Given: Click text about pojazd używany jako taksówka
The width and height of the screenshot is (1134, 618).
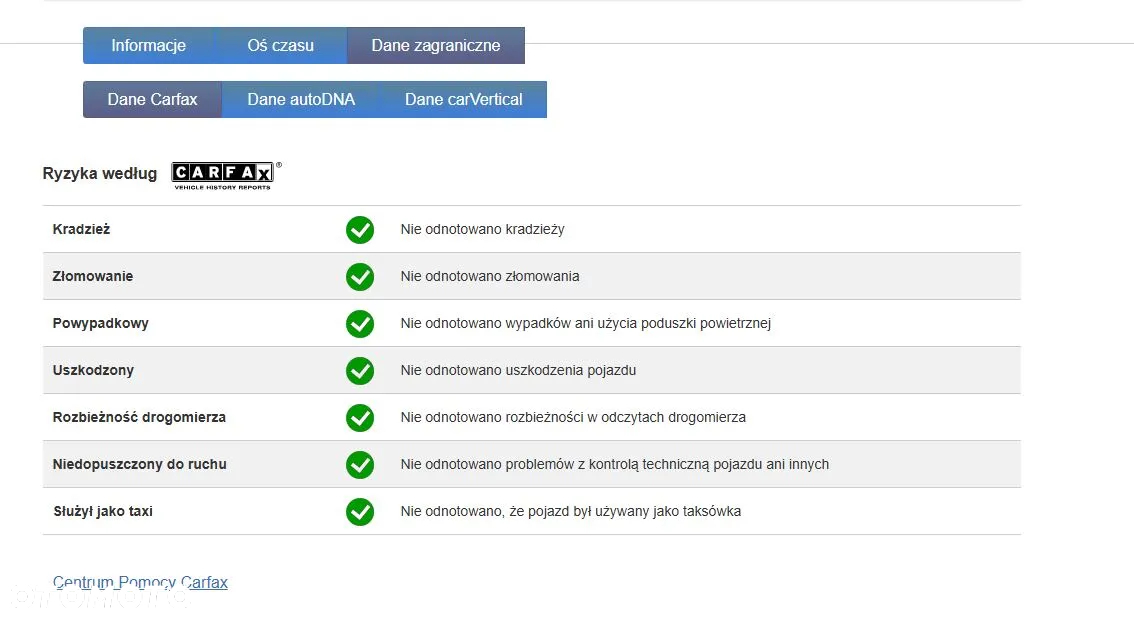Looking at the screenshot, I should point(571,511).
